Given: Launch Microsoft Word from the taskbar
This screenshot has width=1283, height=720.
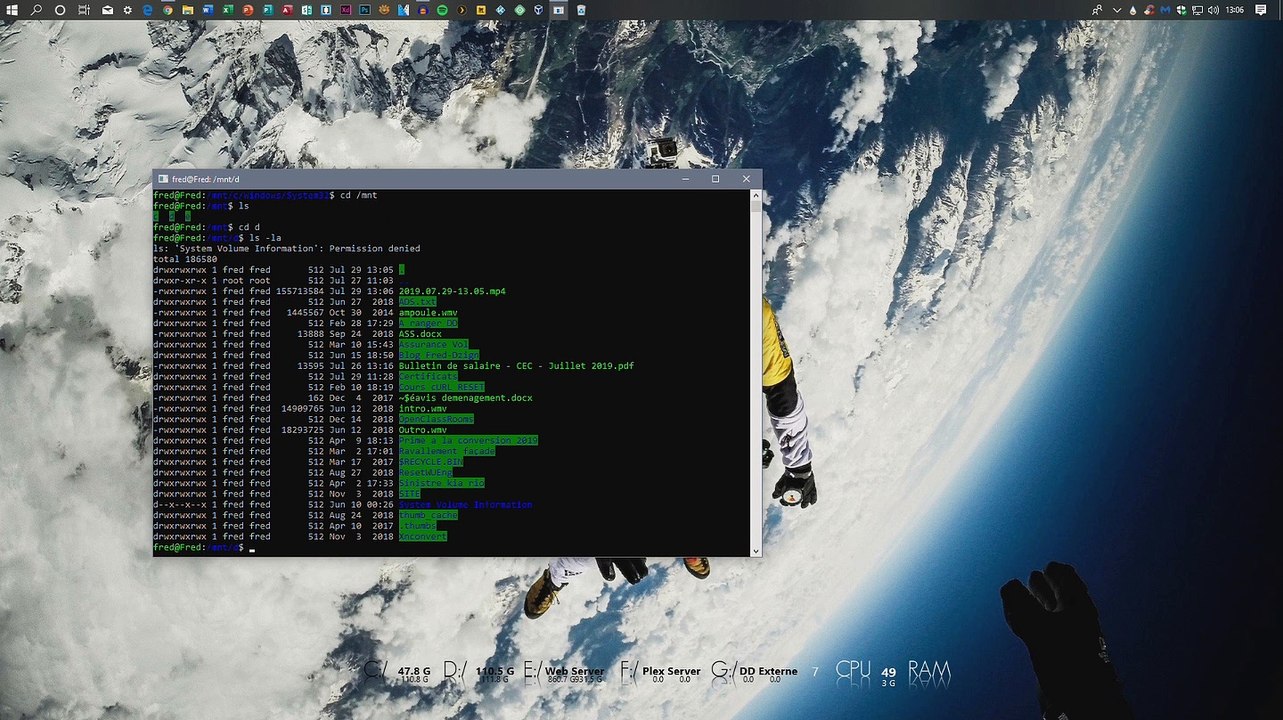Looking at the screenshot, I should click(x=208, y=10).
